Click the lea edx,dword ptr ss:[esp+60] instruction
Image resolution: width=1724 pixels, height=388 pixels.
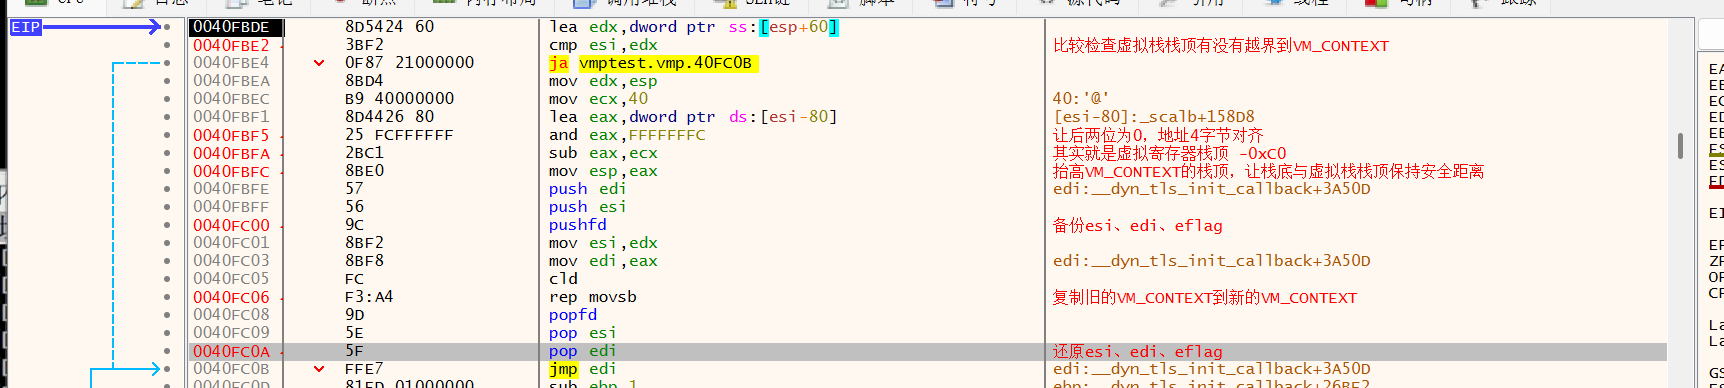(693, 27)
